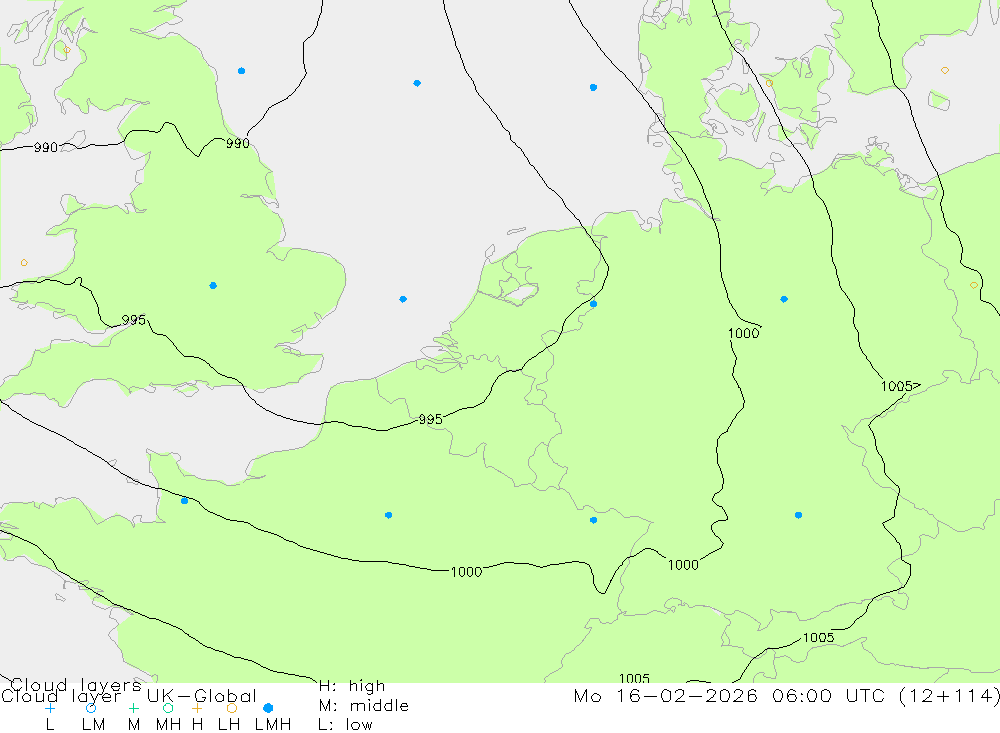1000x733 pixels.
Task: Click the orange plus symbol for H clouds
Action: pos(197,708)
